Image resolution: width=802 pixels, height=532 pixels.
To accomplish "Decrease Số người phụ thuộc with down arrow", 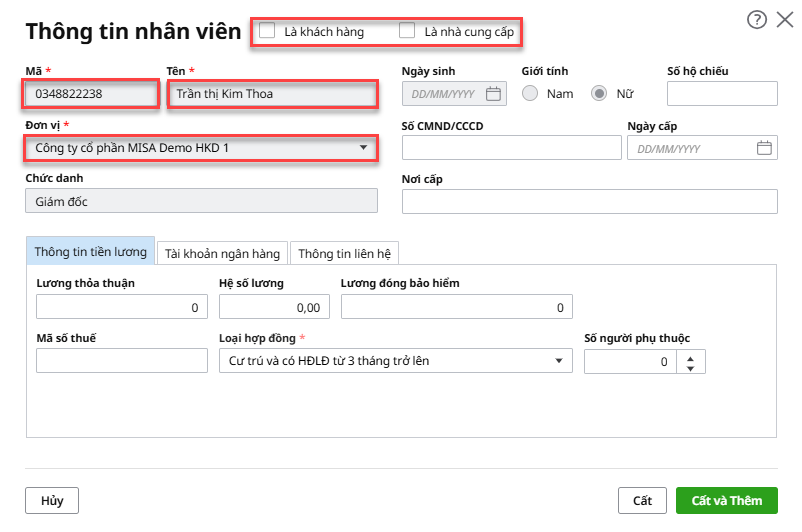I will (x=690, y=367).
